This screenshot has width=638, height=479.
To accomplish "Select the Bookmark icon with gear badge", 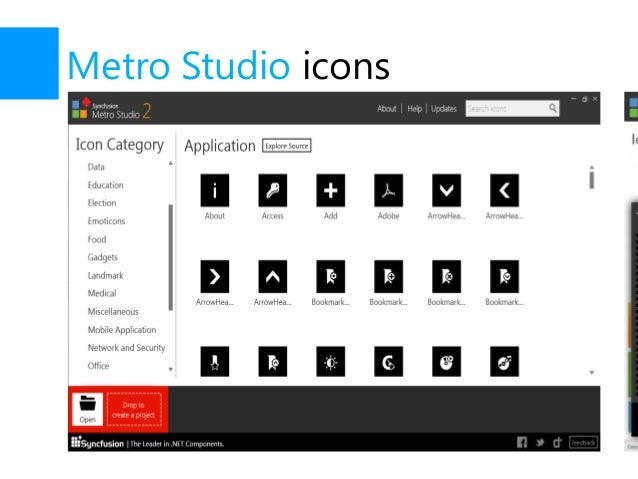I will 330,276.
